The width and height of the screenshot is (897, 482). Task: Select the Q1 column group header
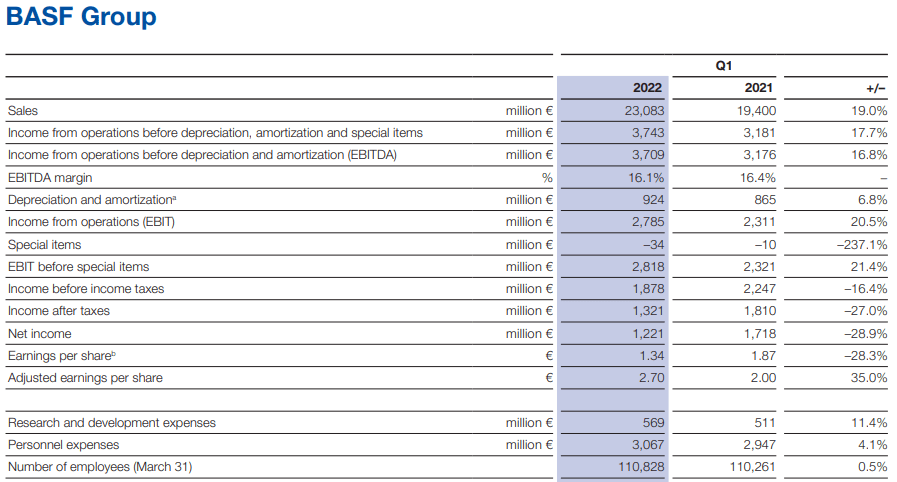pyautogui.click(x=724, y=66)
